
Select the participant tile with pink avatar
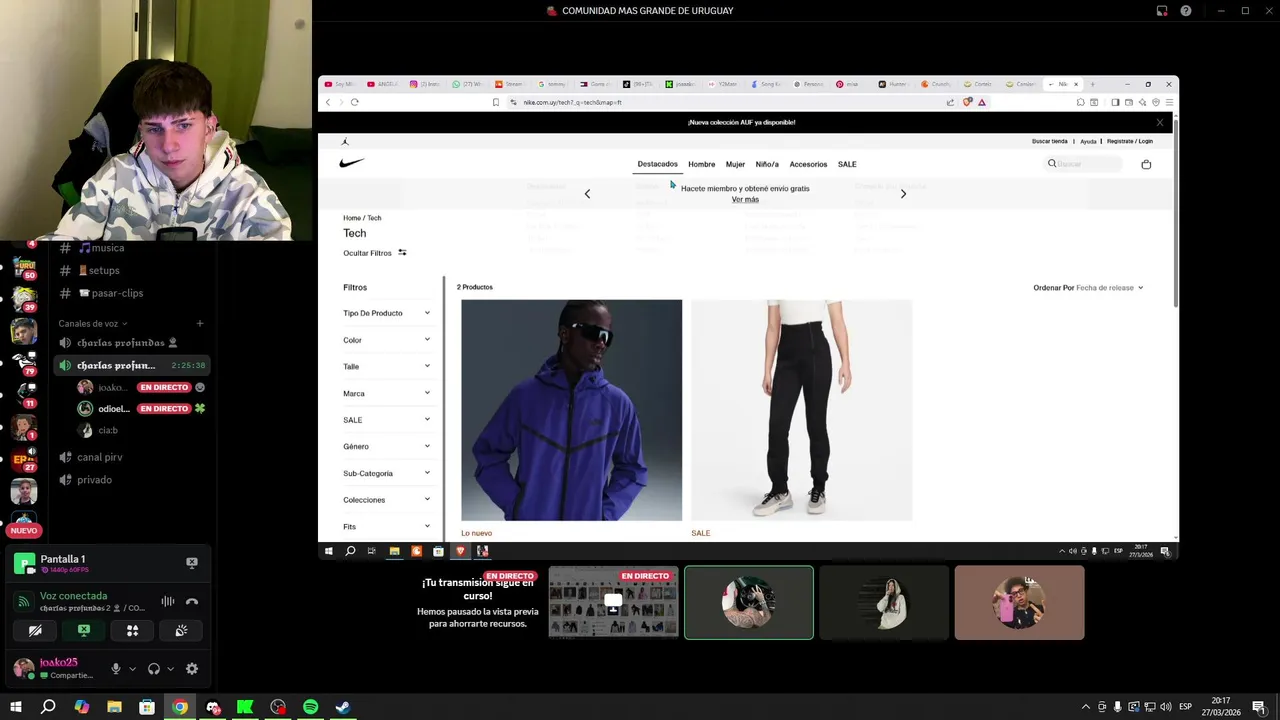point(1019,602)
